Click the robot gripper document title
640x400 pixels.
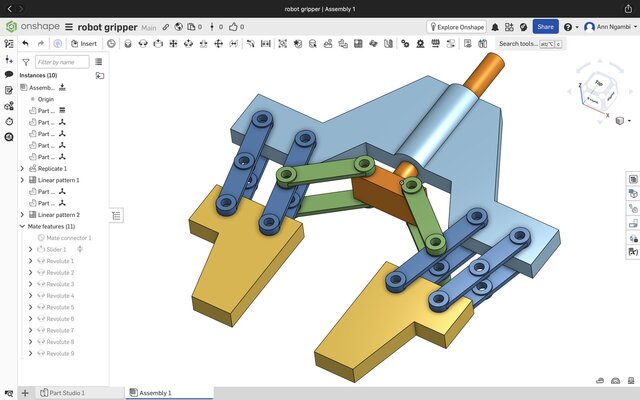(107, 27)
